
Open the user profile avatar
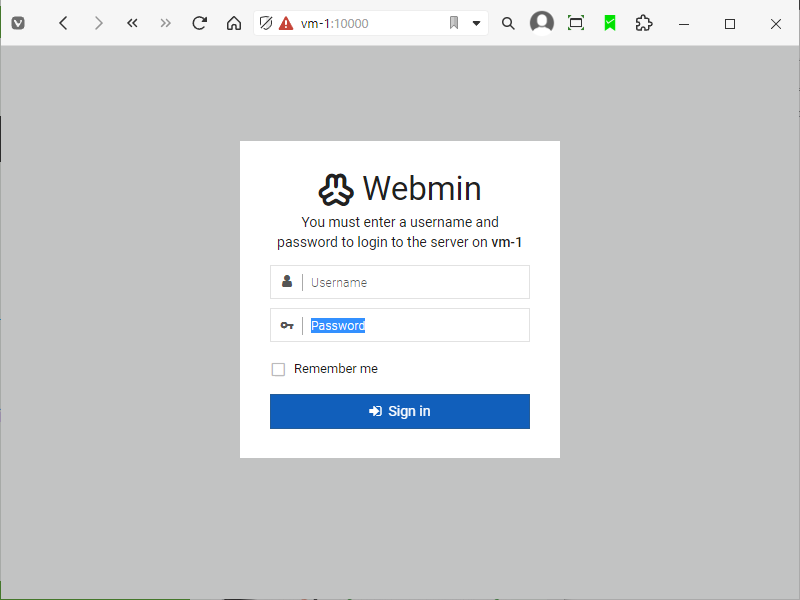(542, 23)
